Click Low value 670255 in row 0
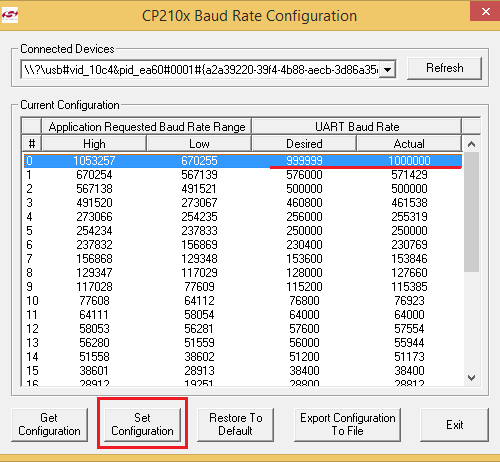The height and width of the screenshot is (462, 500). pos(199,161)
